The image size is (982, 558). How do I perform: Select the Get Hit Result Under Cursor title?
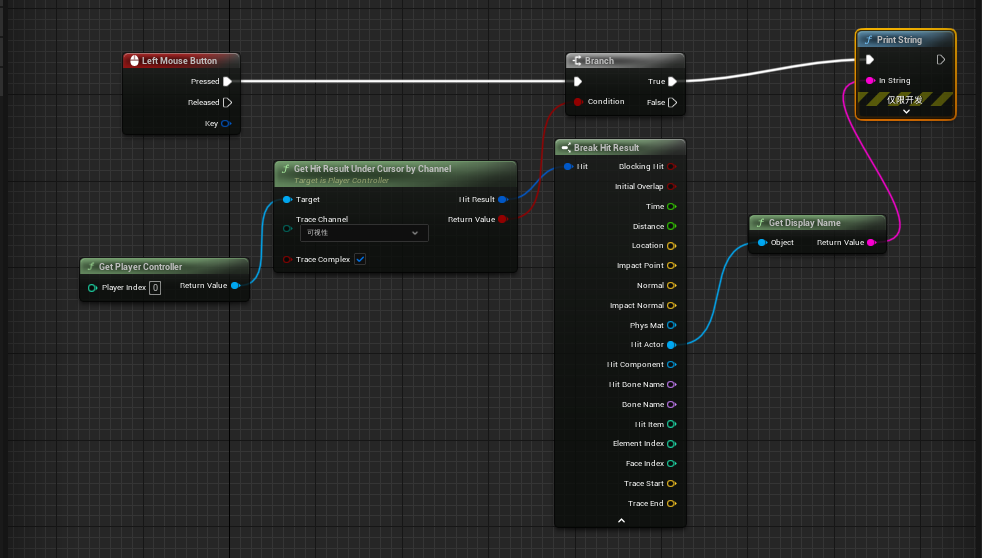point(372,169)
